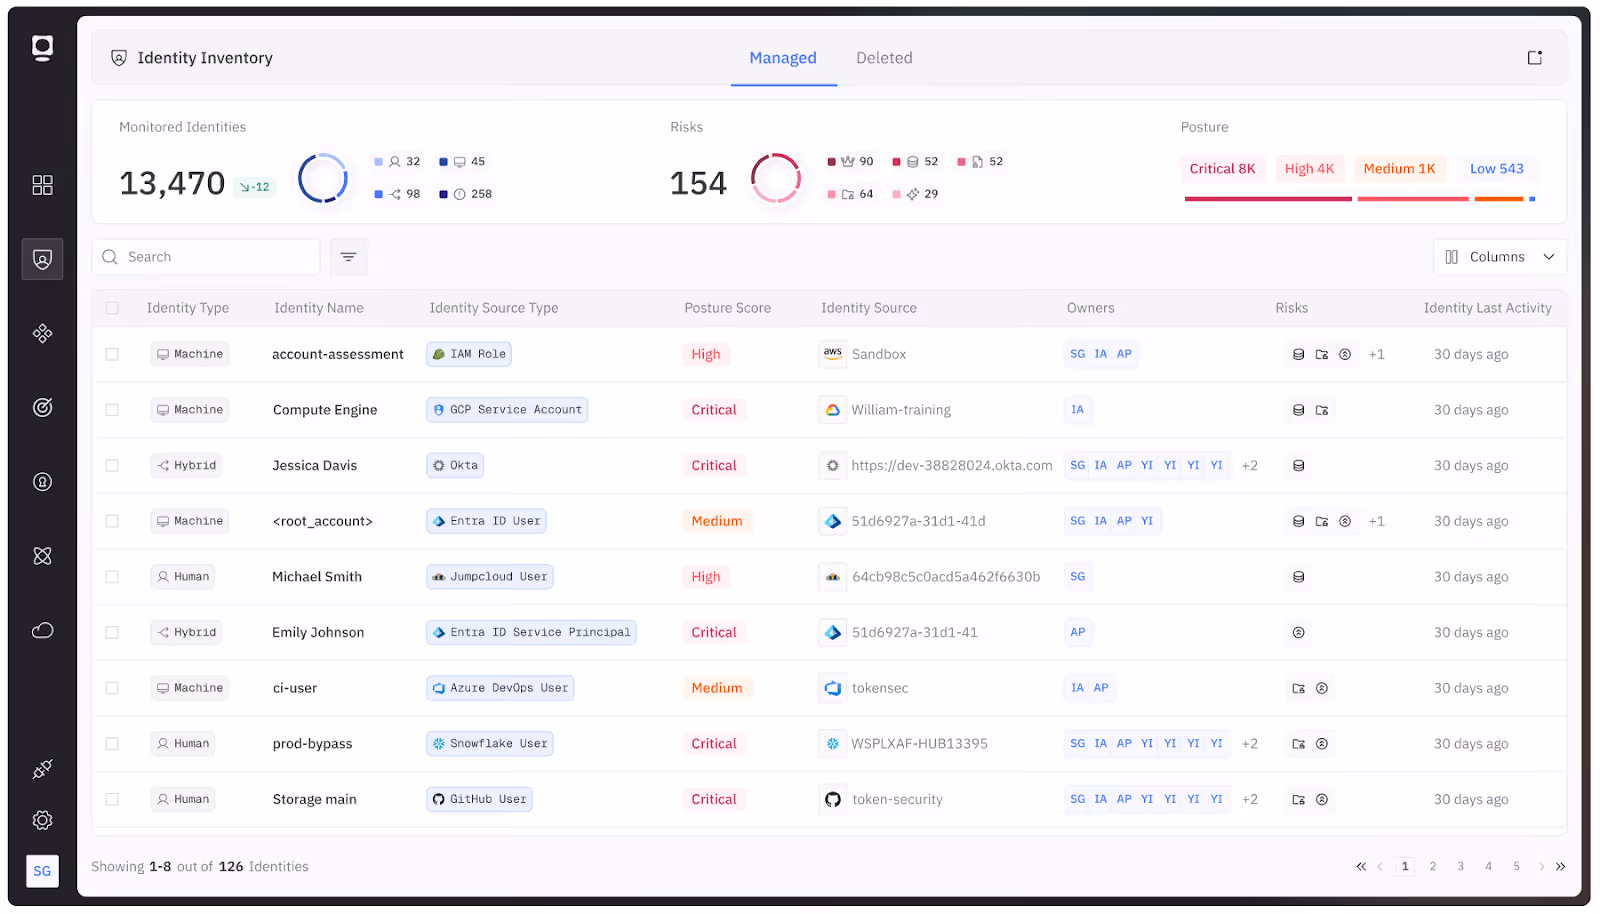Screen dimensions: 1600x914
Task: Click the integrations nodes icon in the sidebar
Action: (42, 333)
